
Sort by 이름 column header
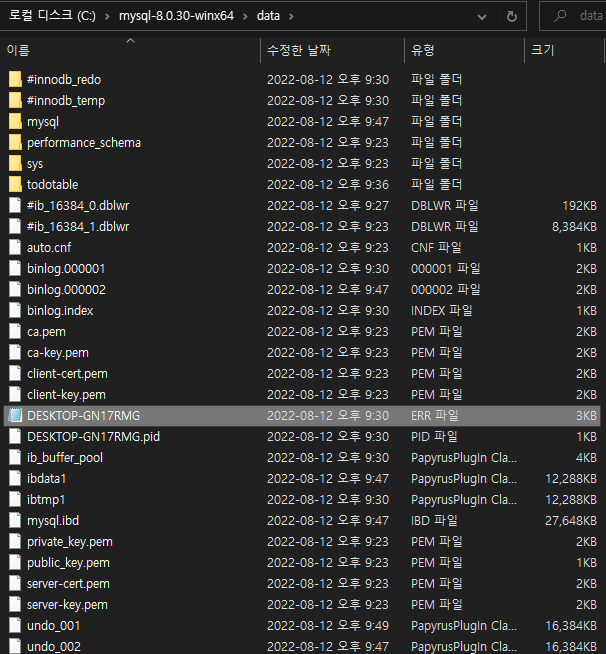[x=131, y=50]
